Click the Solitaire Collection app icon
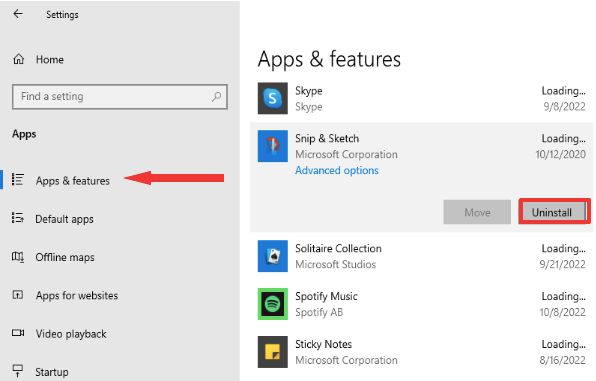This screenshot has width=596, height=381. pos(273,256)
